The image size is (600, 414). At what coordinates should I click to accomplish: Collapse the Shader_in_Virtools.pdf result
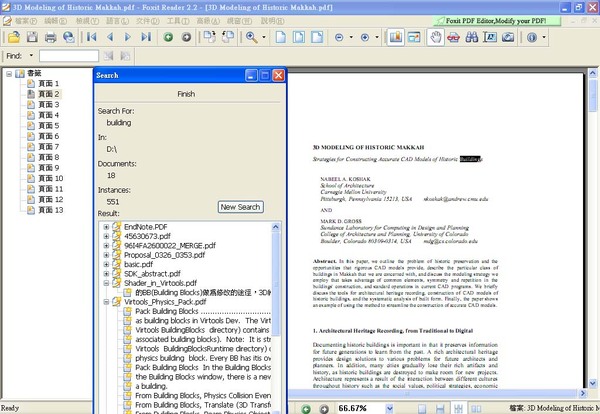tap(106, 283)
